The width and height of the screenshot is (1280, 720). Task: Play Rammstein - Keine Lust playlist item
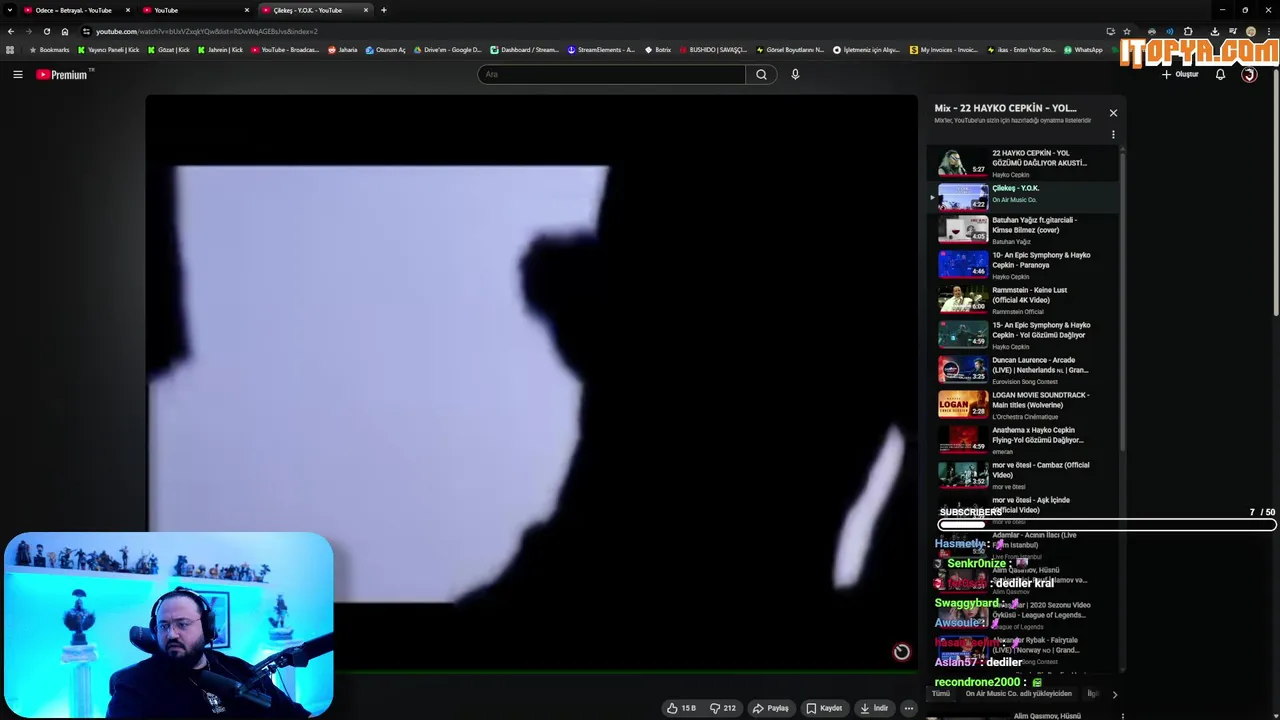point(1022,300)
